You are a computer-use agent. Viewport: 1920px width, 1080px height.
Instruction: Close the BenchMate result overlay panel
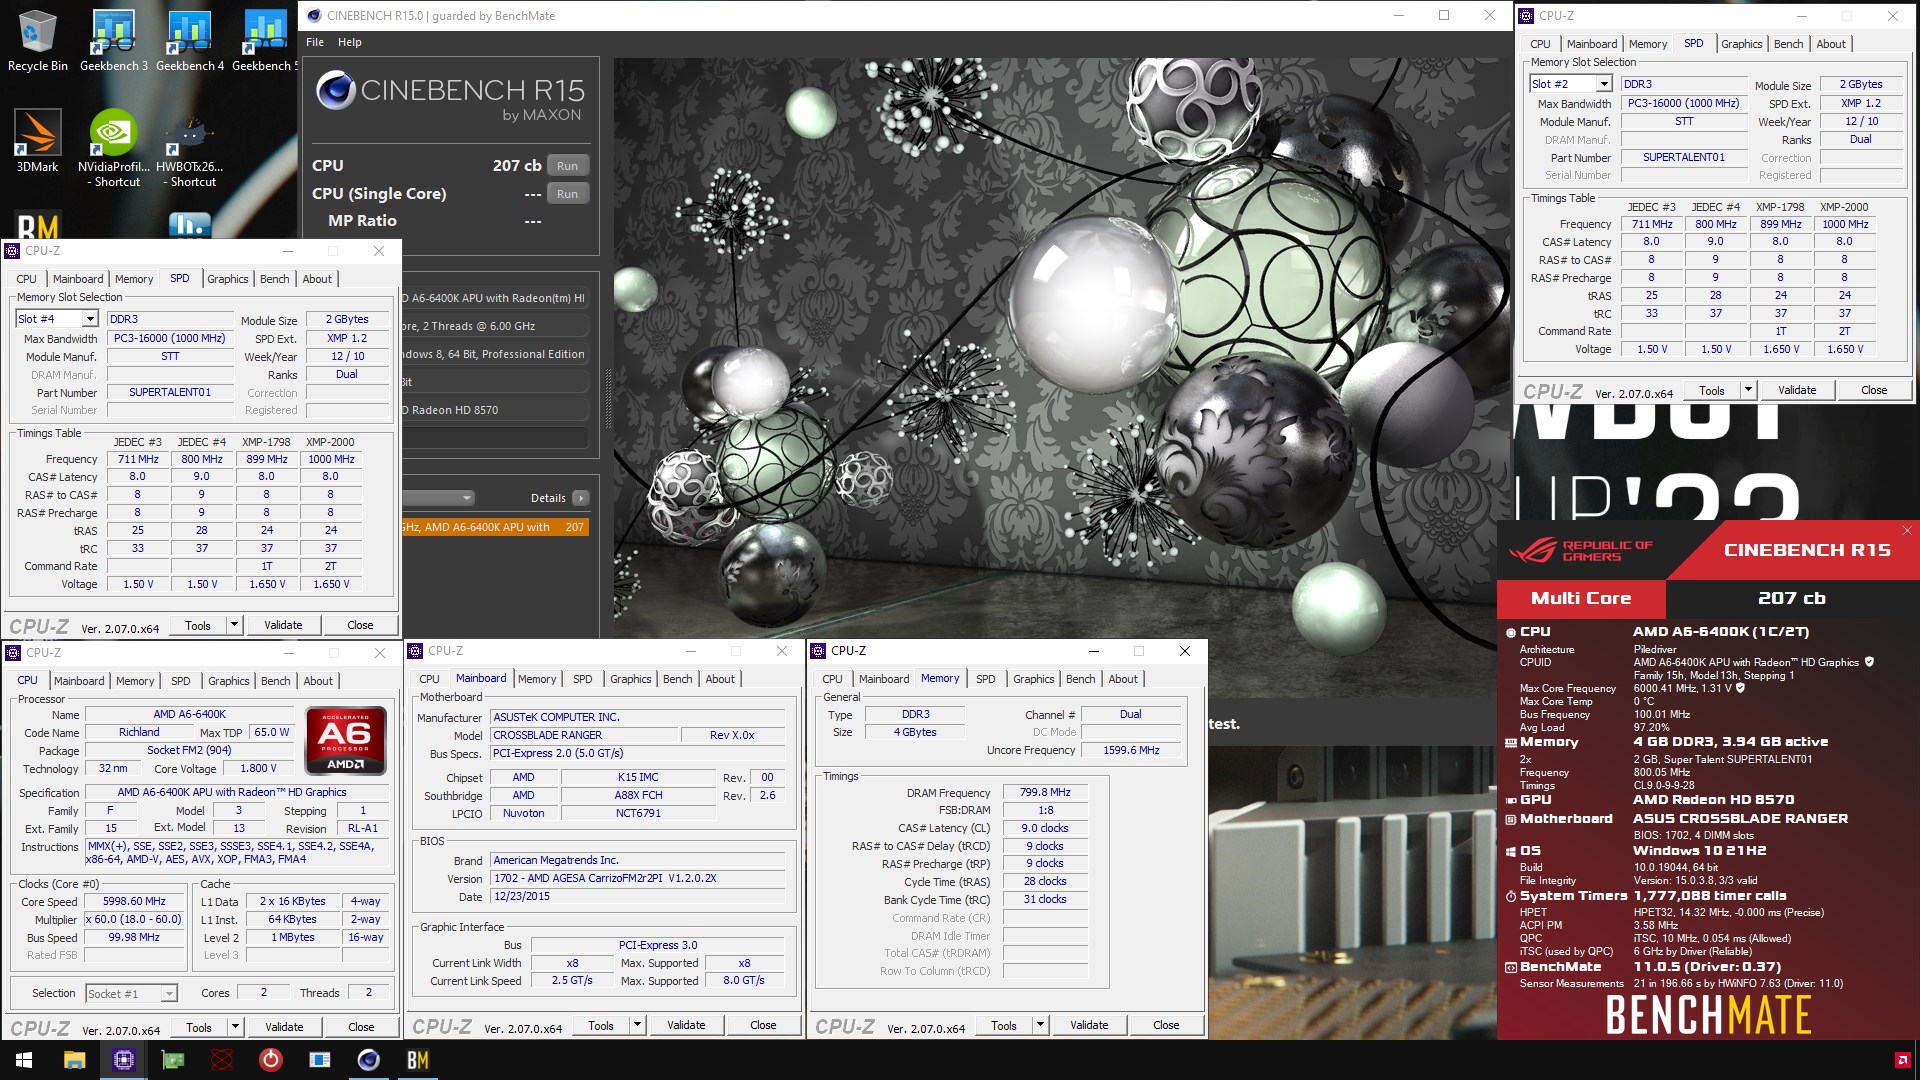tap(1906, 531)
